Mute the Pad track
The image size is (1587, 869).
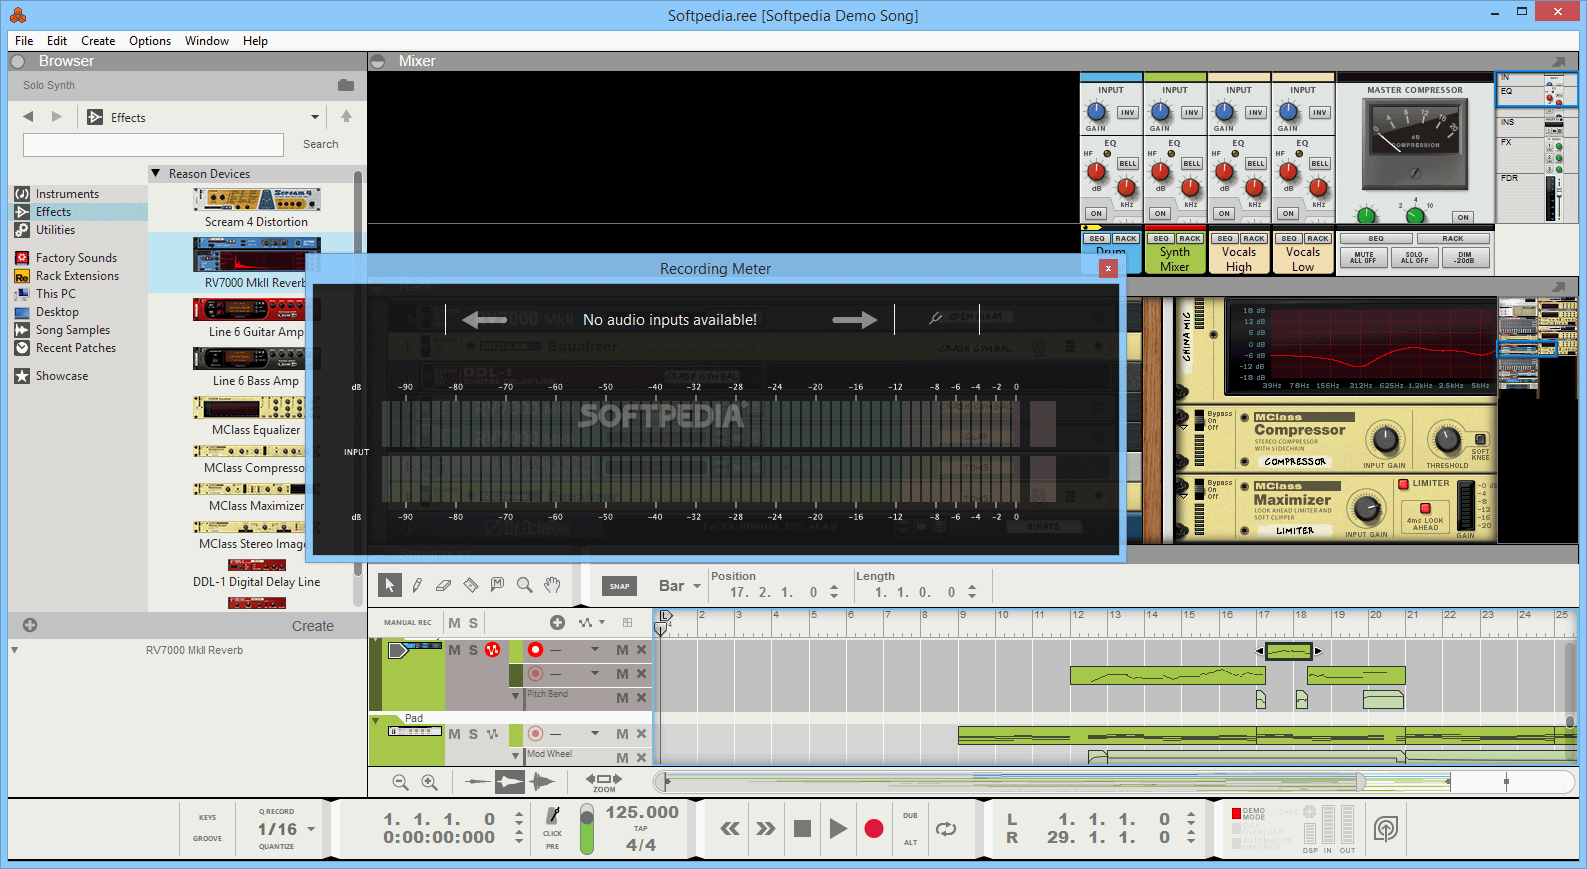tap(455, 734)
